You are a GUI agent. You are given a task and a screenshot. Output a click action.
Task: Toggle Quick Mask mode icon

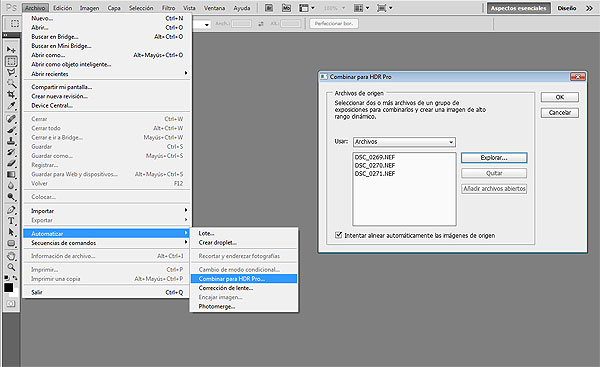11,304
